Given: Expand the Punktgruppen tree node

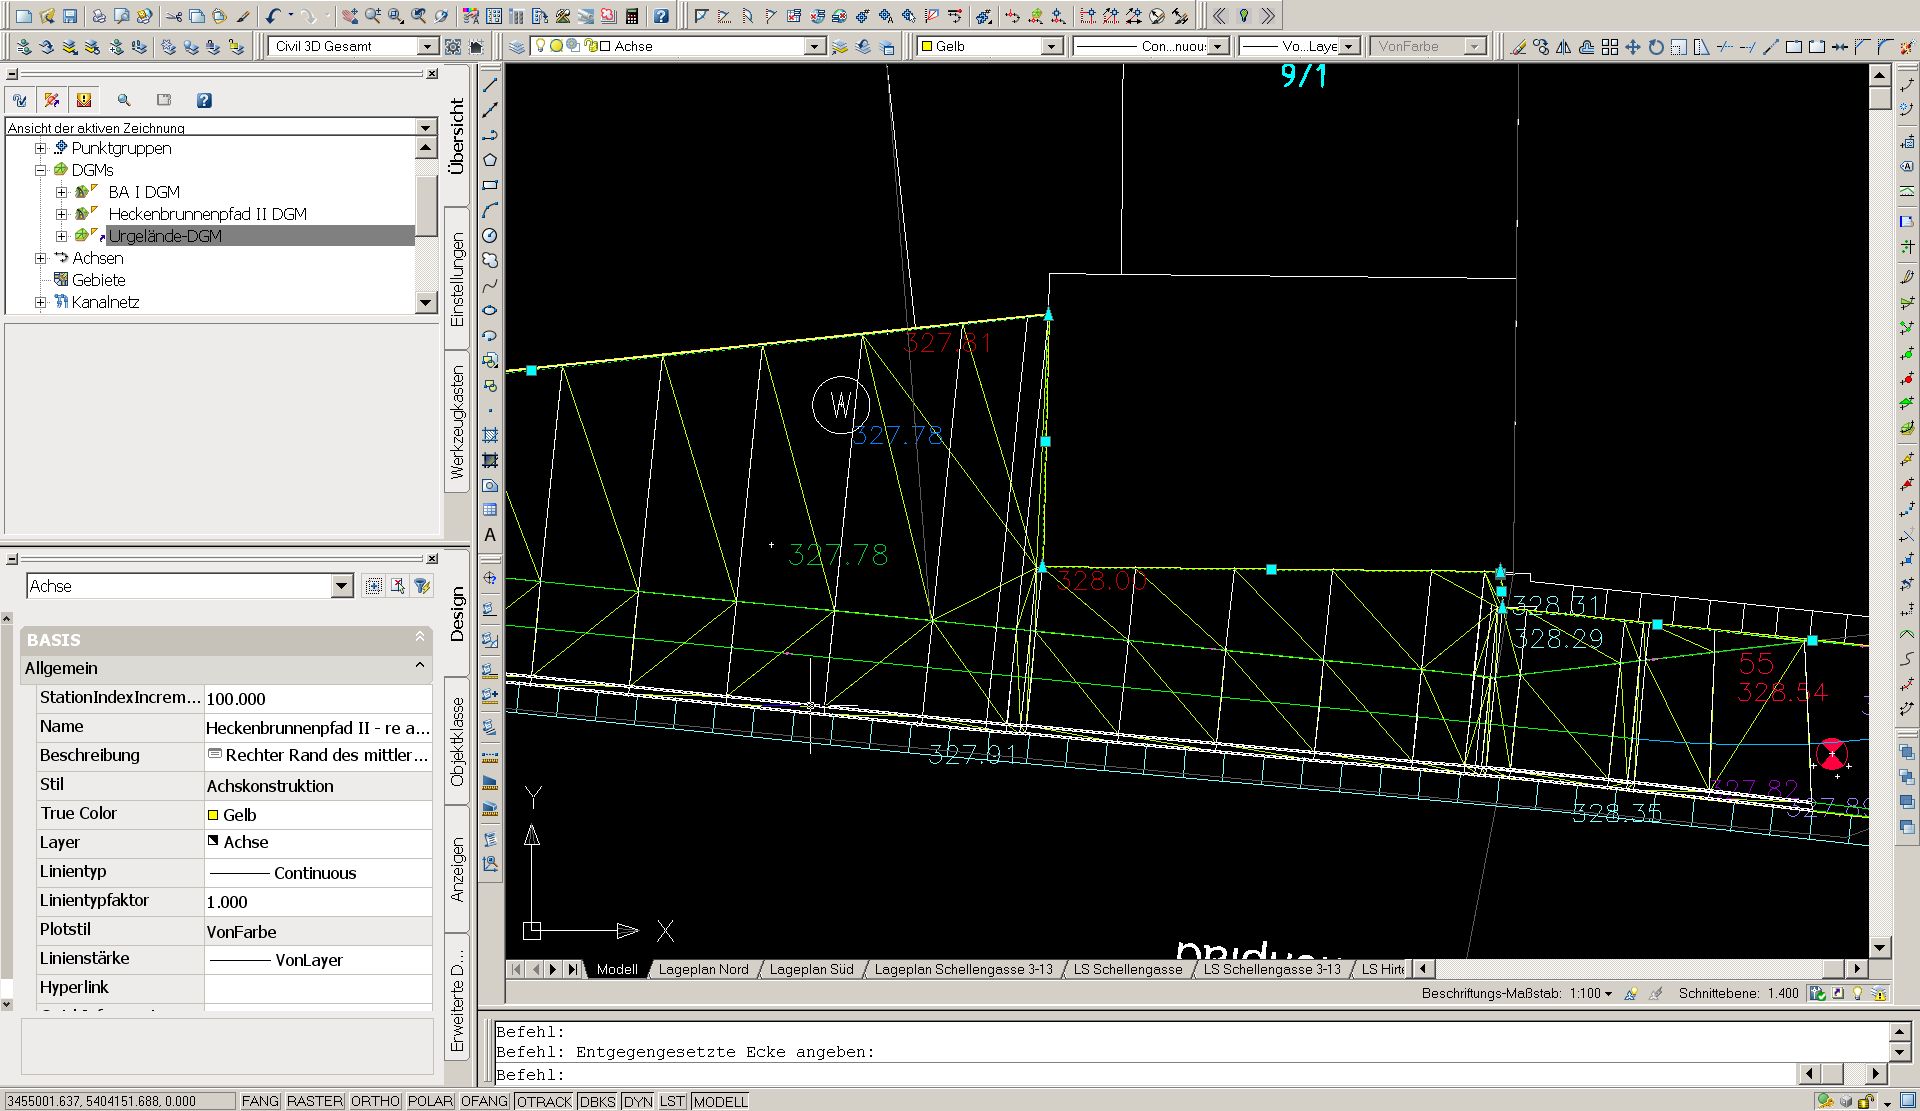Looking at the screenshot, I should (41, 148).
